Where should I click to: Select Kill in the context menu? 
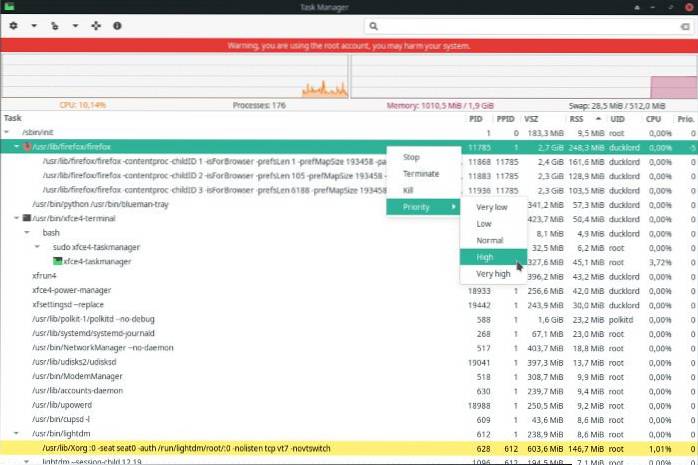point(424,190)
